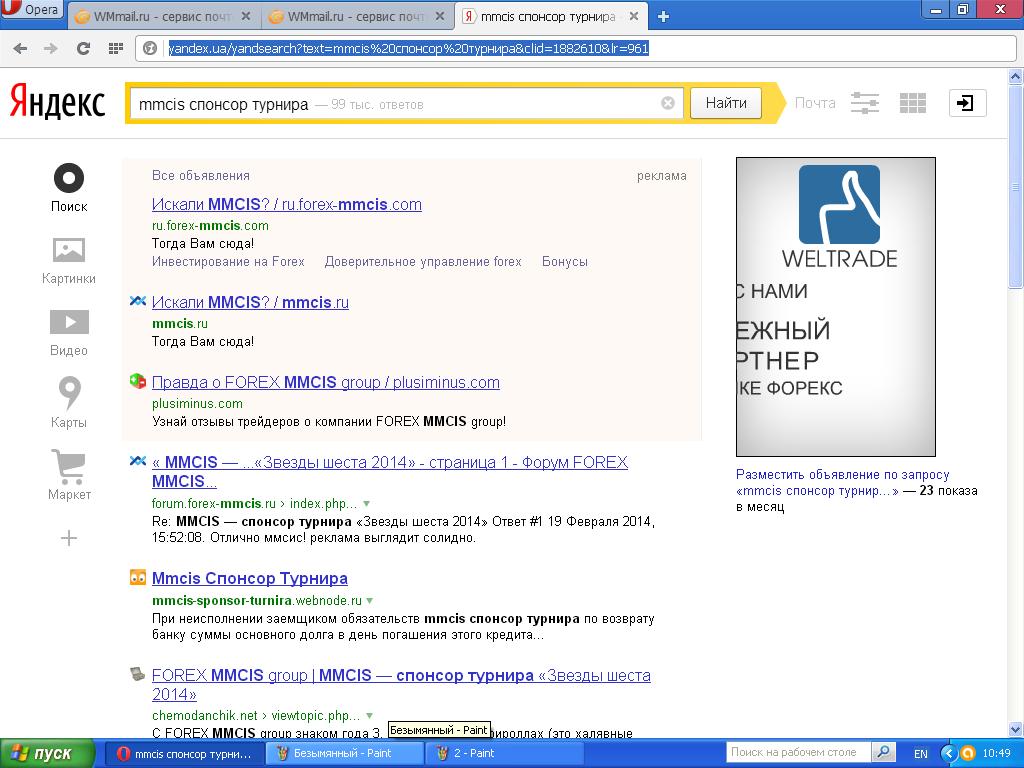
Task: Open Картинки image search icon
Action: [x=69, y=250]
